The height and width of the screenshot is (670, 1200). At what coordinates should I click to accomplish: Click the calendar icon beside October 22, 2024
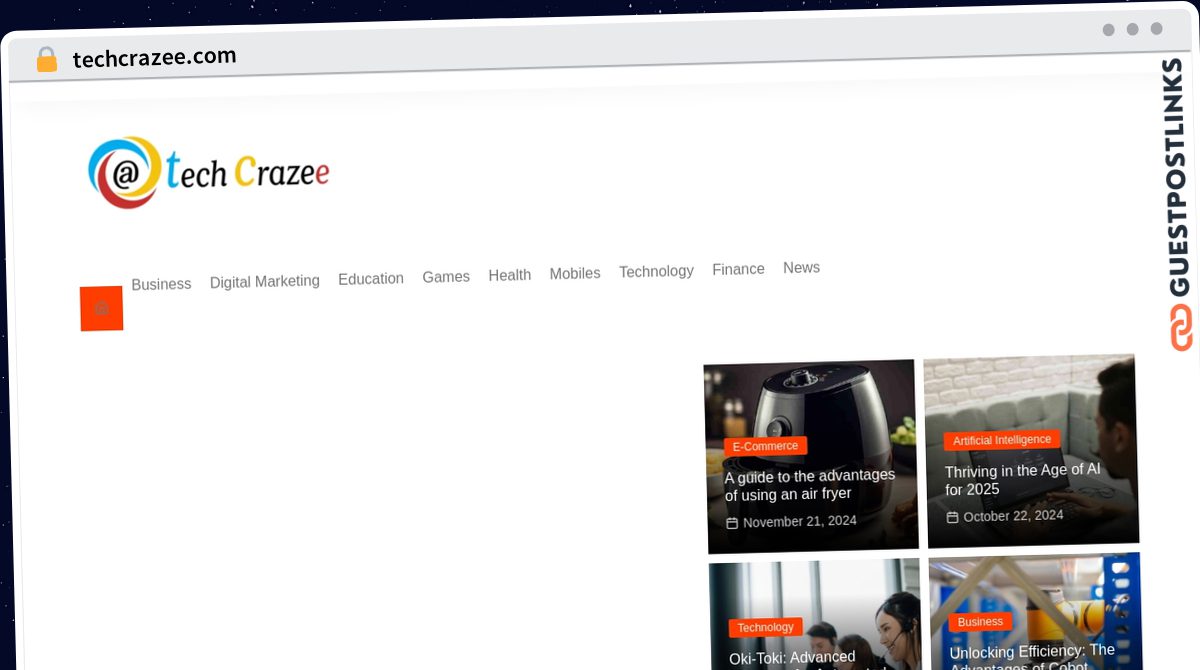(953, 517)
